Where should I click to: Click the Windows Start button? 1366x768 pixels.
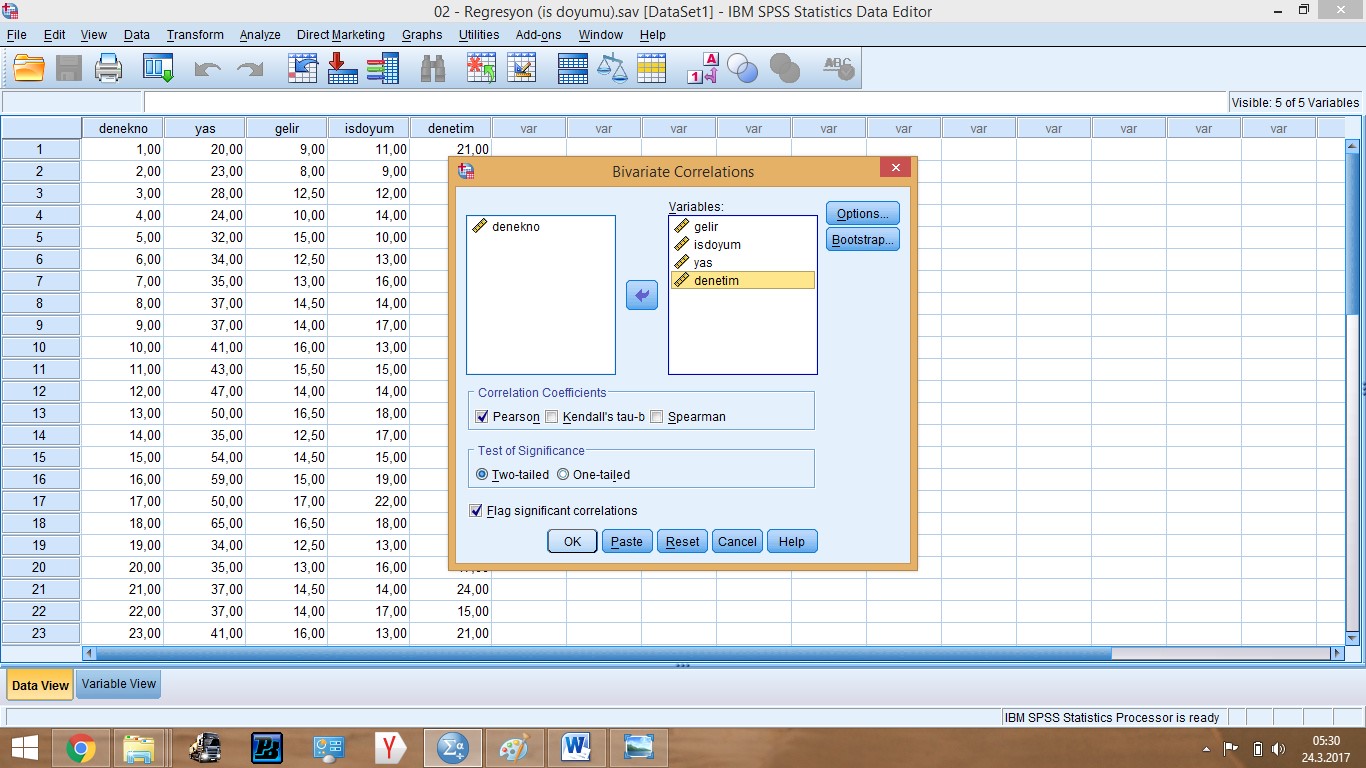(23, 747)
